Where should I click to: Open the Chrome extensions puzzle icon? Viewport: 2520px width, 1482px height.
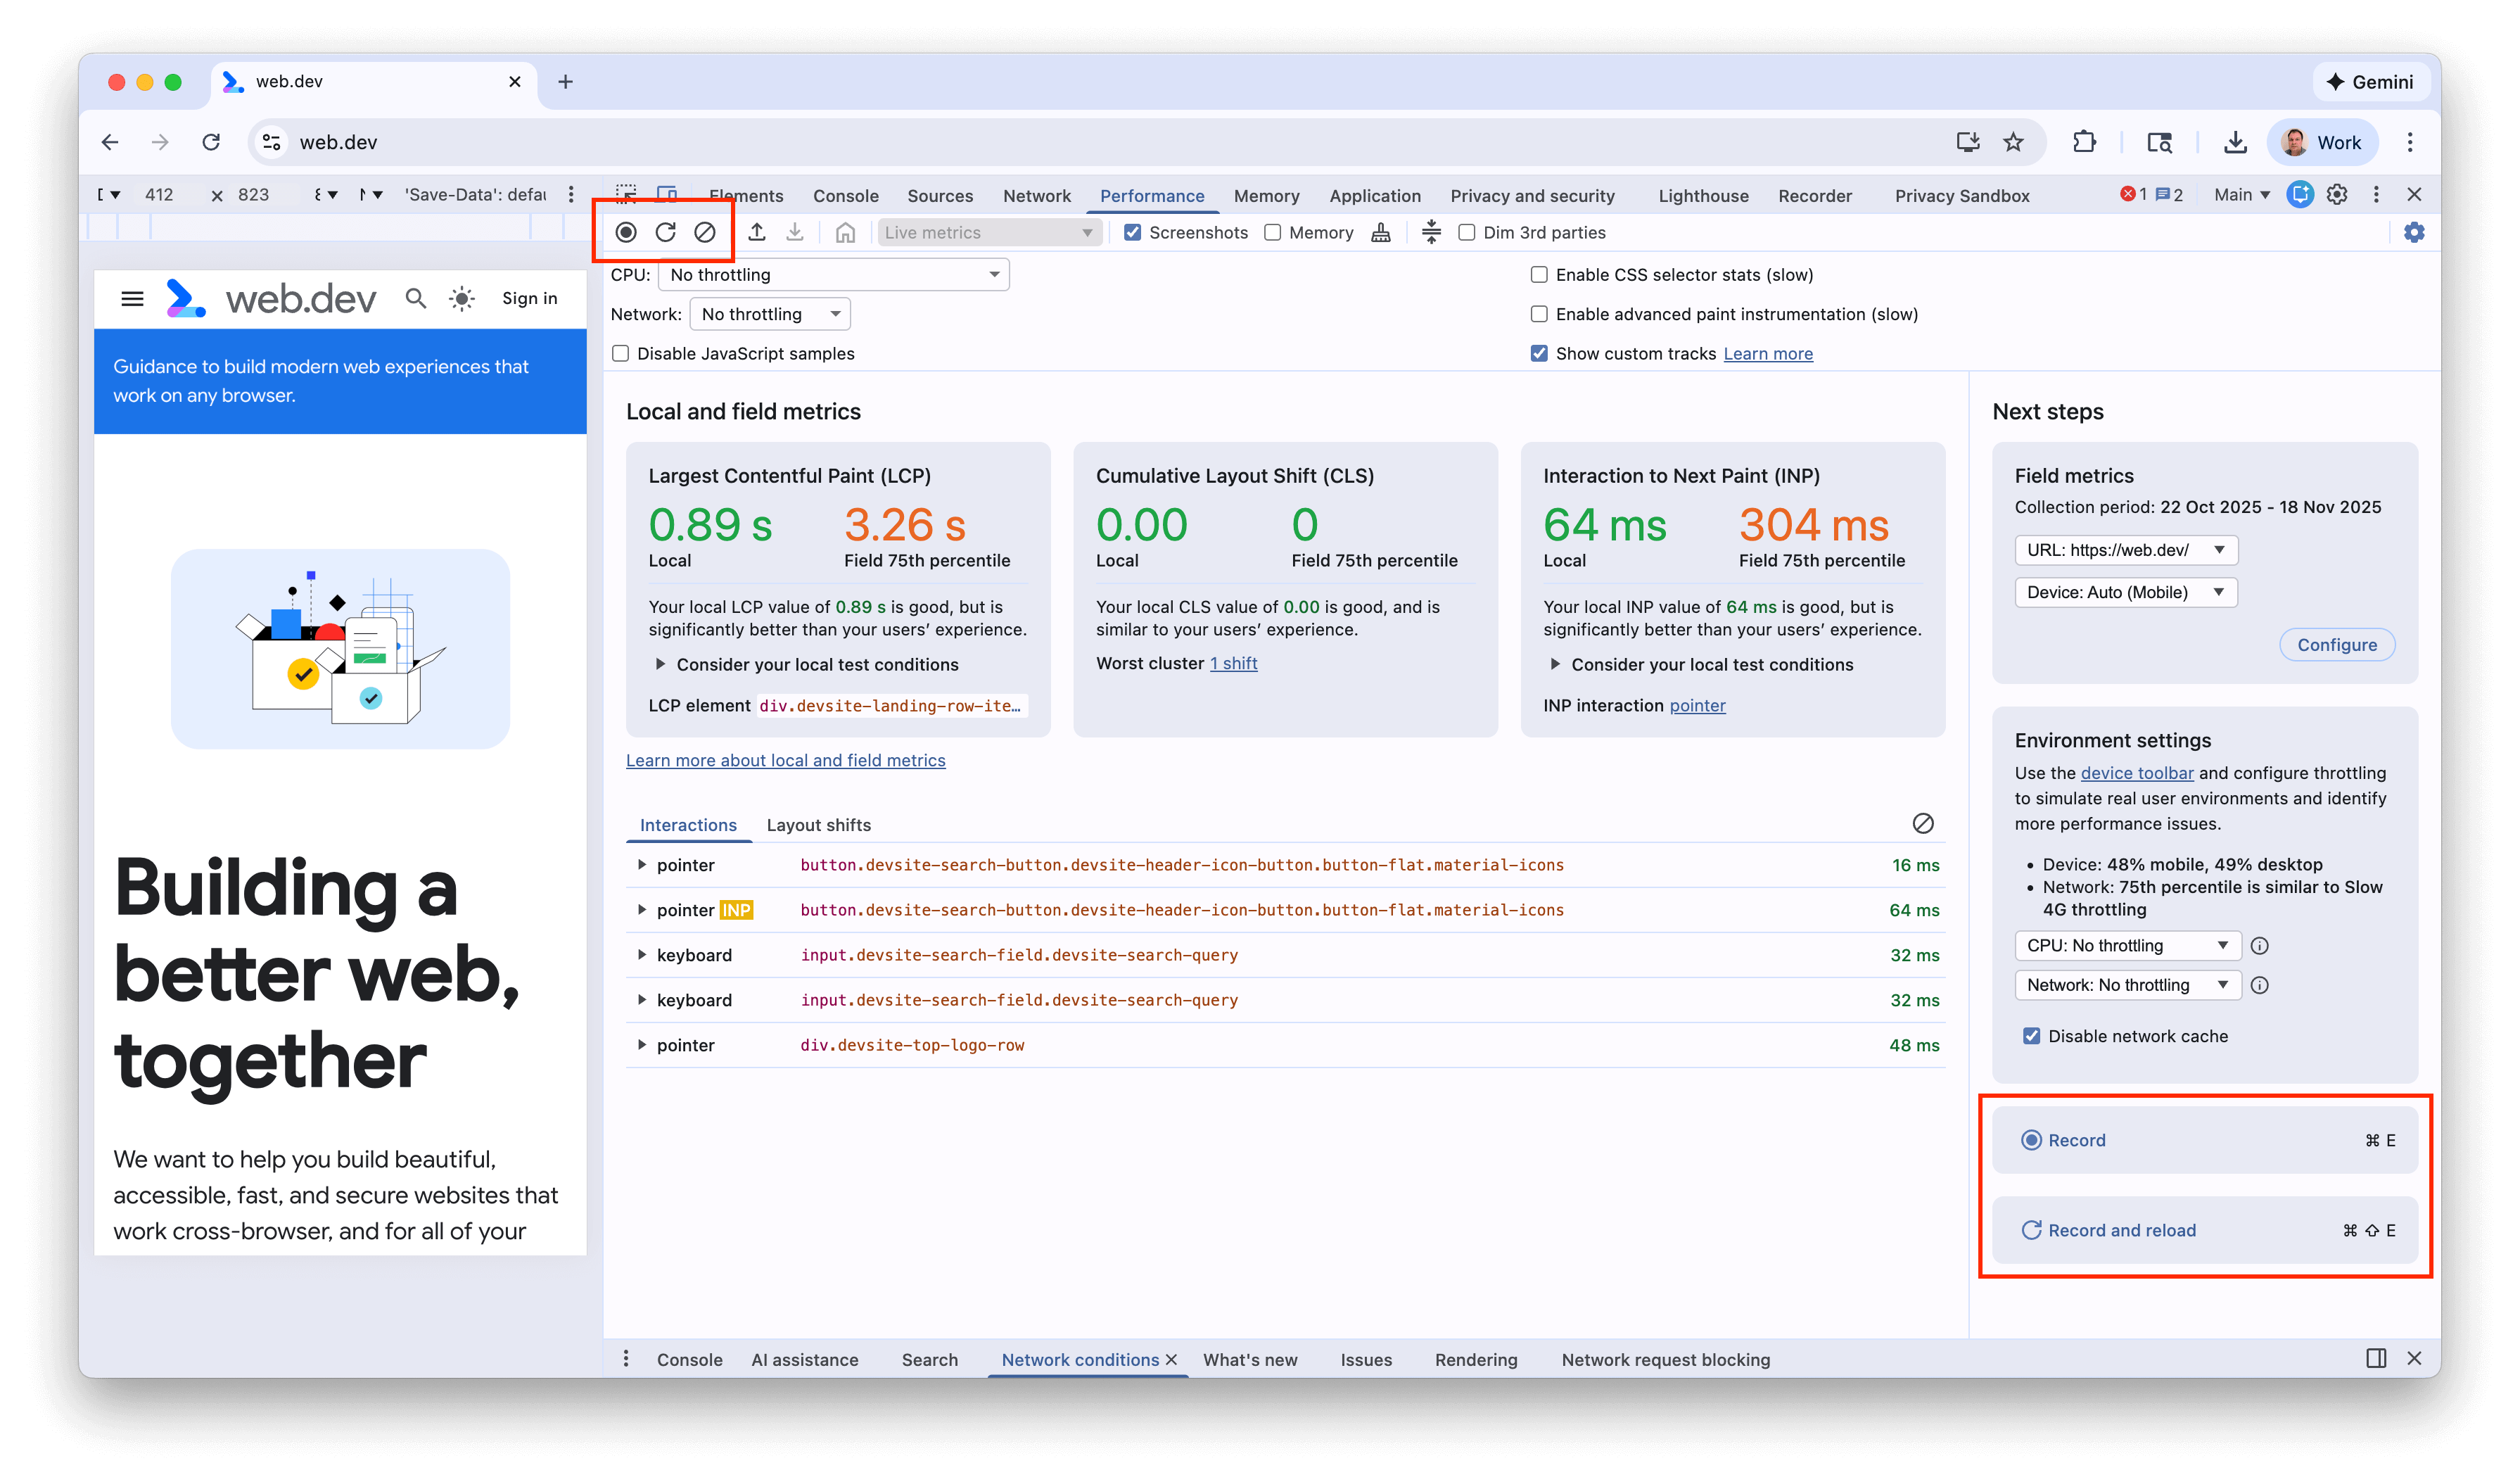tap(2085, 142)
